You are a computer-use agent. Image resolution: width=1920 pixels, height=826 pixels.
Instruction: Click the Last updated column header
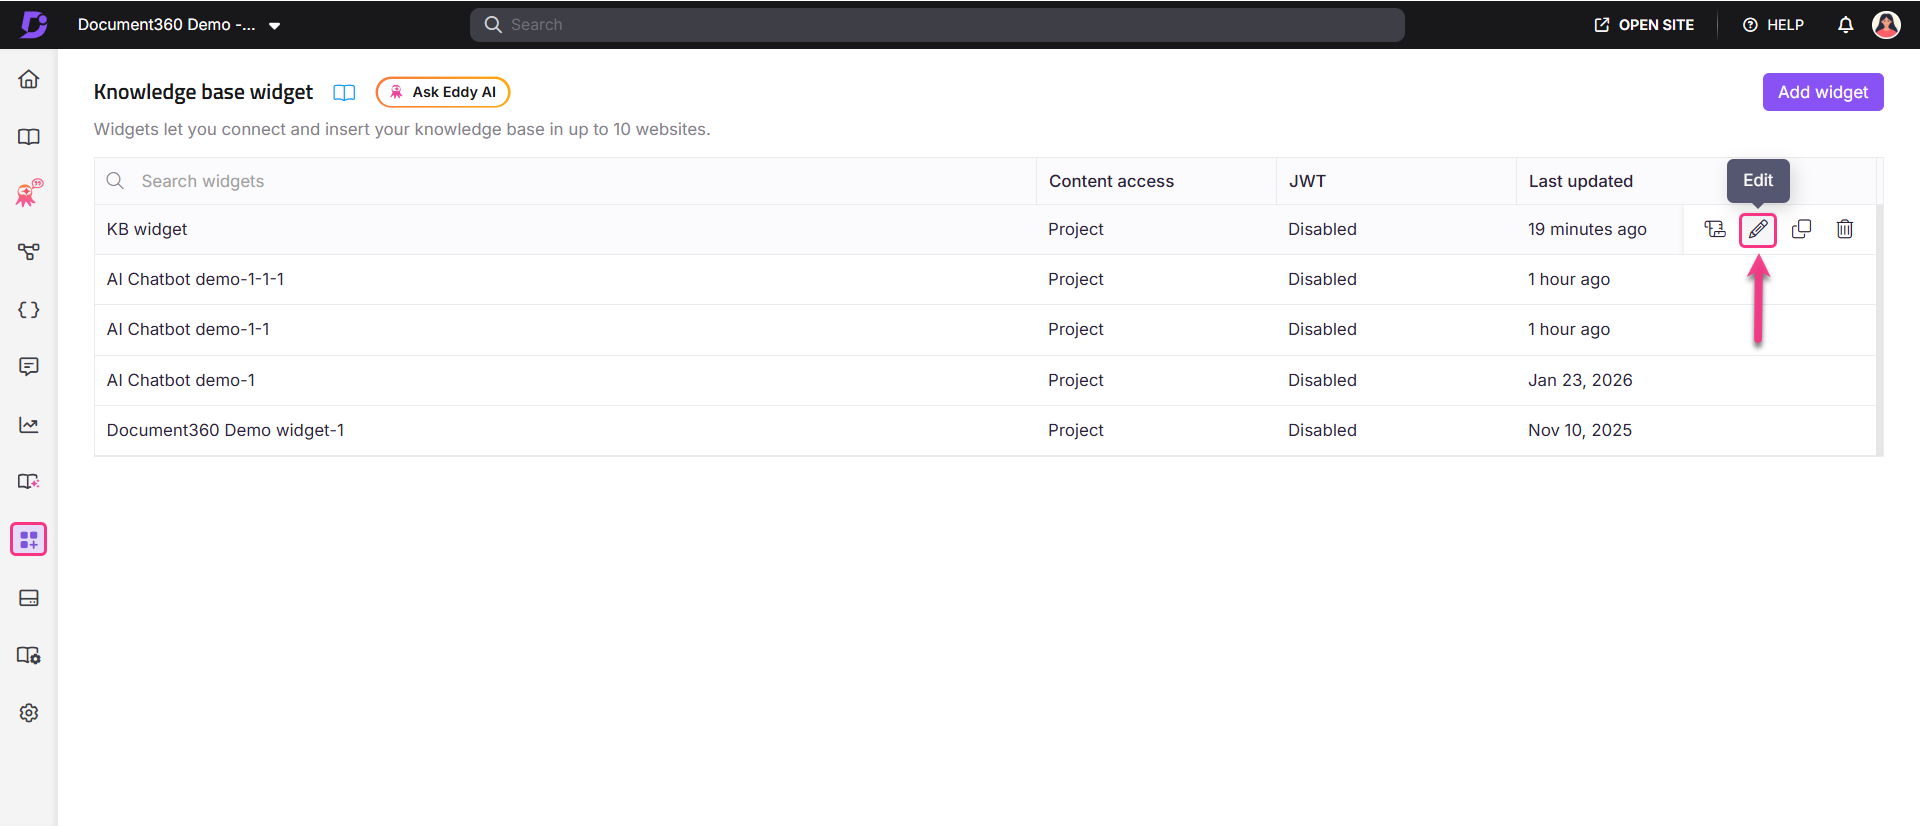click(x=1581, y=181)
